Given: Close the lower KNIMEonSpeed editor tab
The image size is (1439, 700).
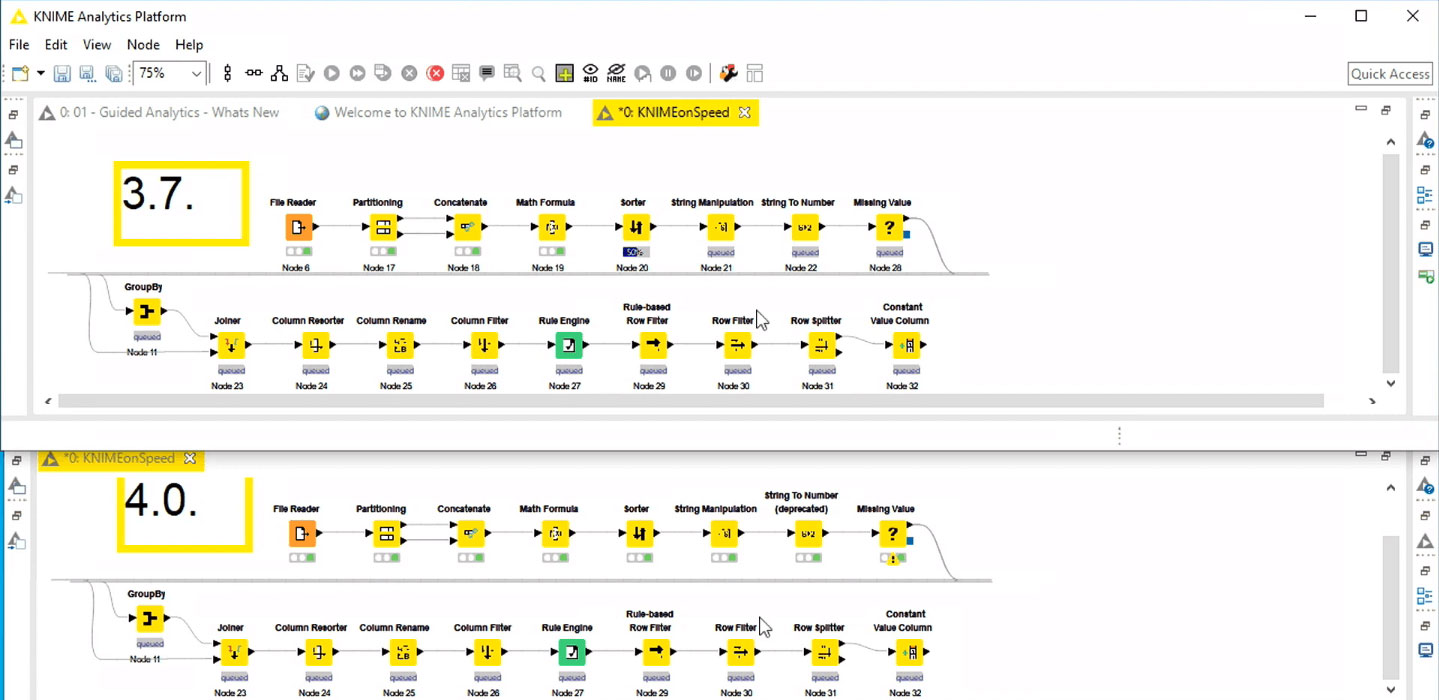Looking at the screenshot, I should pyautogui.click(x=189, y=458).
